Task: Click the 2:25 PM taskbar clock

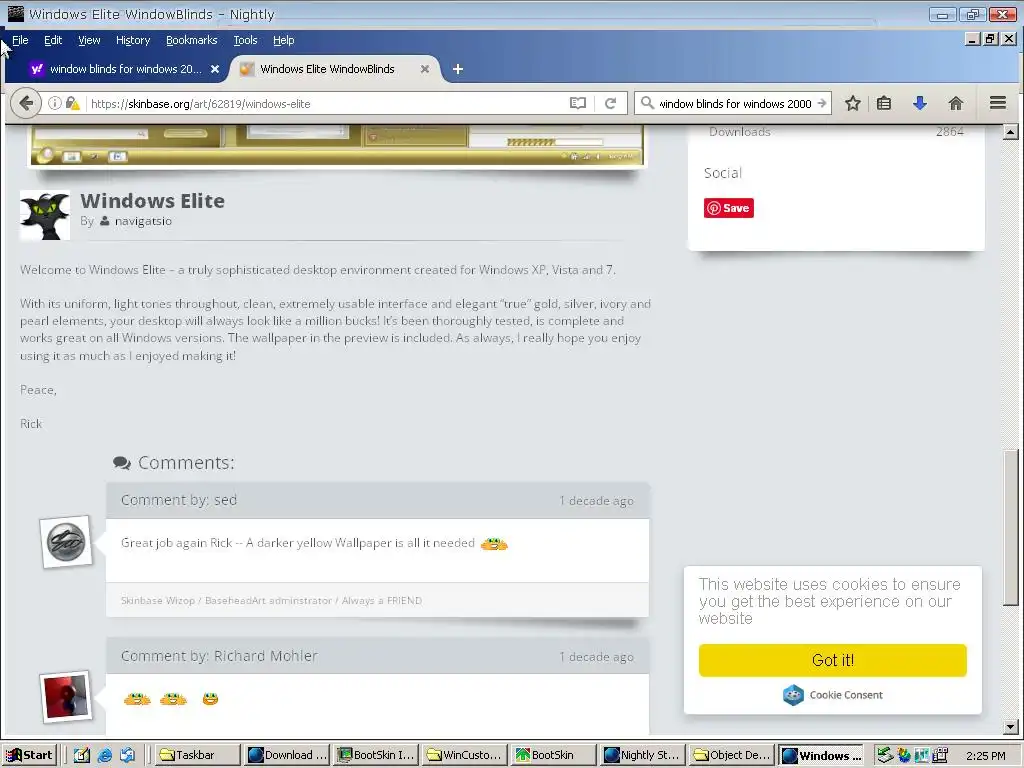Action: point(985,756)
